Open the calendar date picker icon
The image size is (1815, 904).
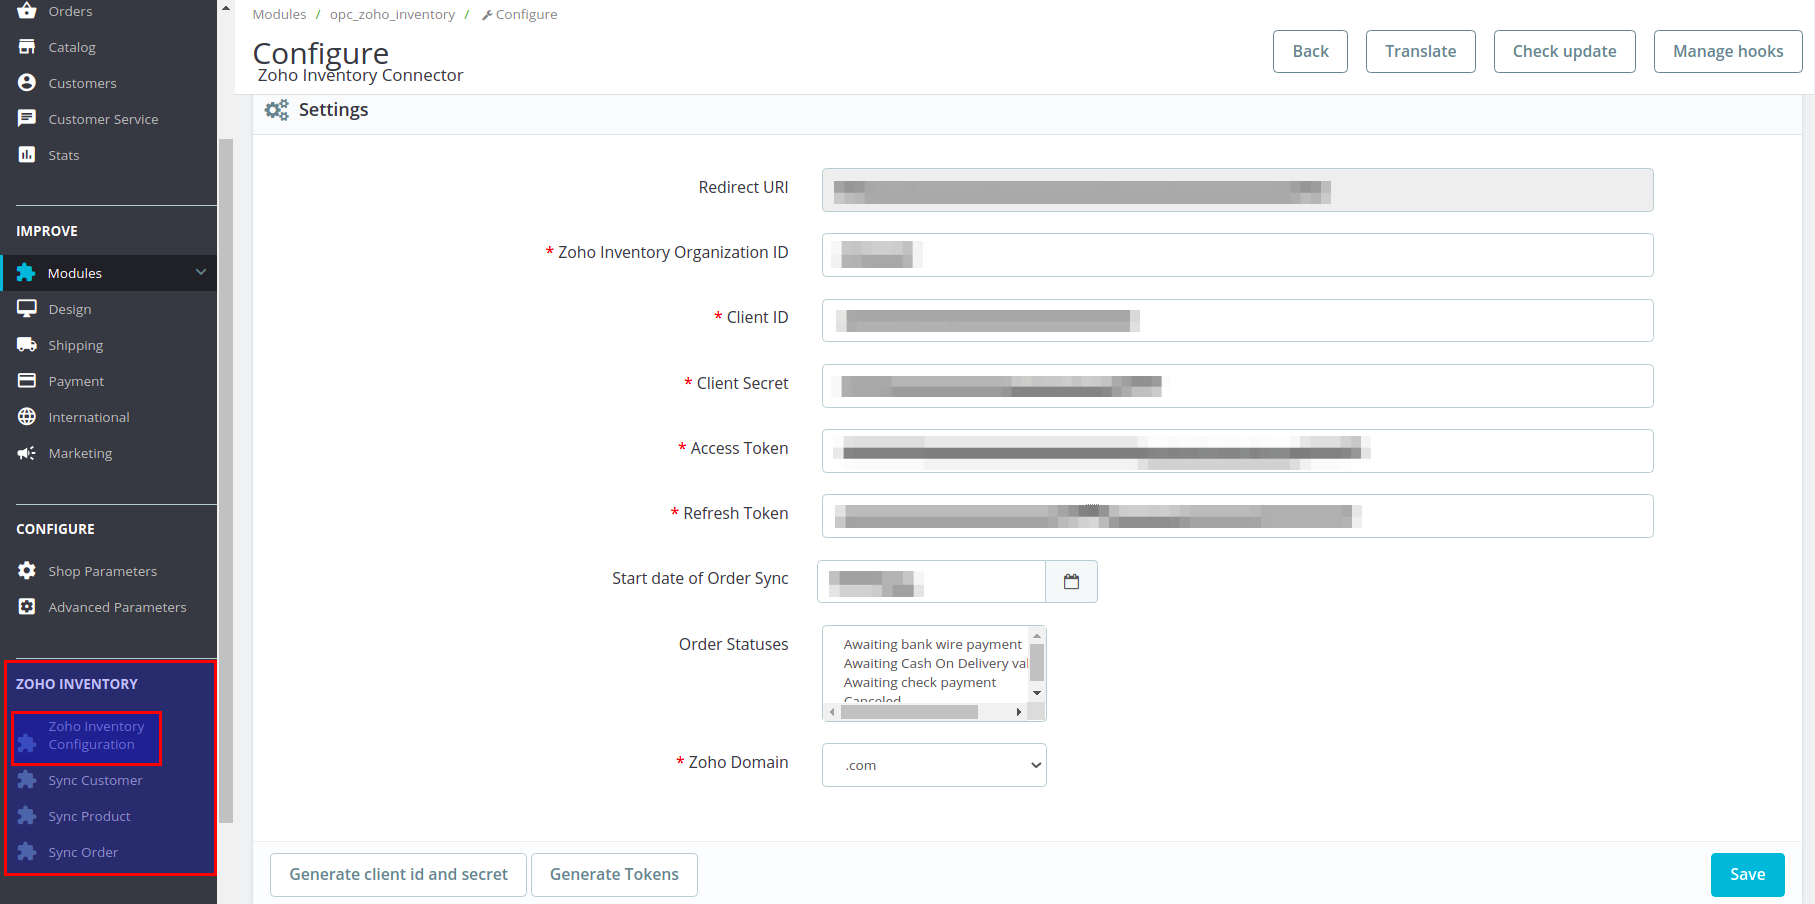pyautogui.click(x=1071, y=581)
